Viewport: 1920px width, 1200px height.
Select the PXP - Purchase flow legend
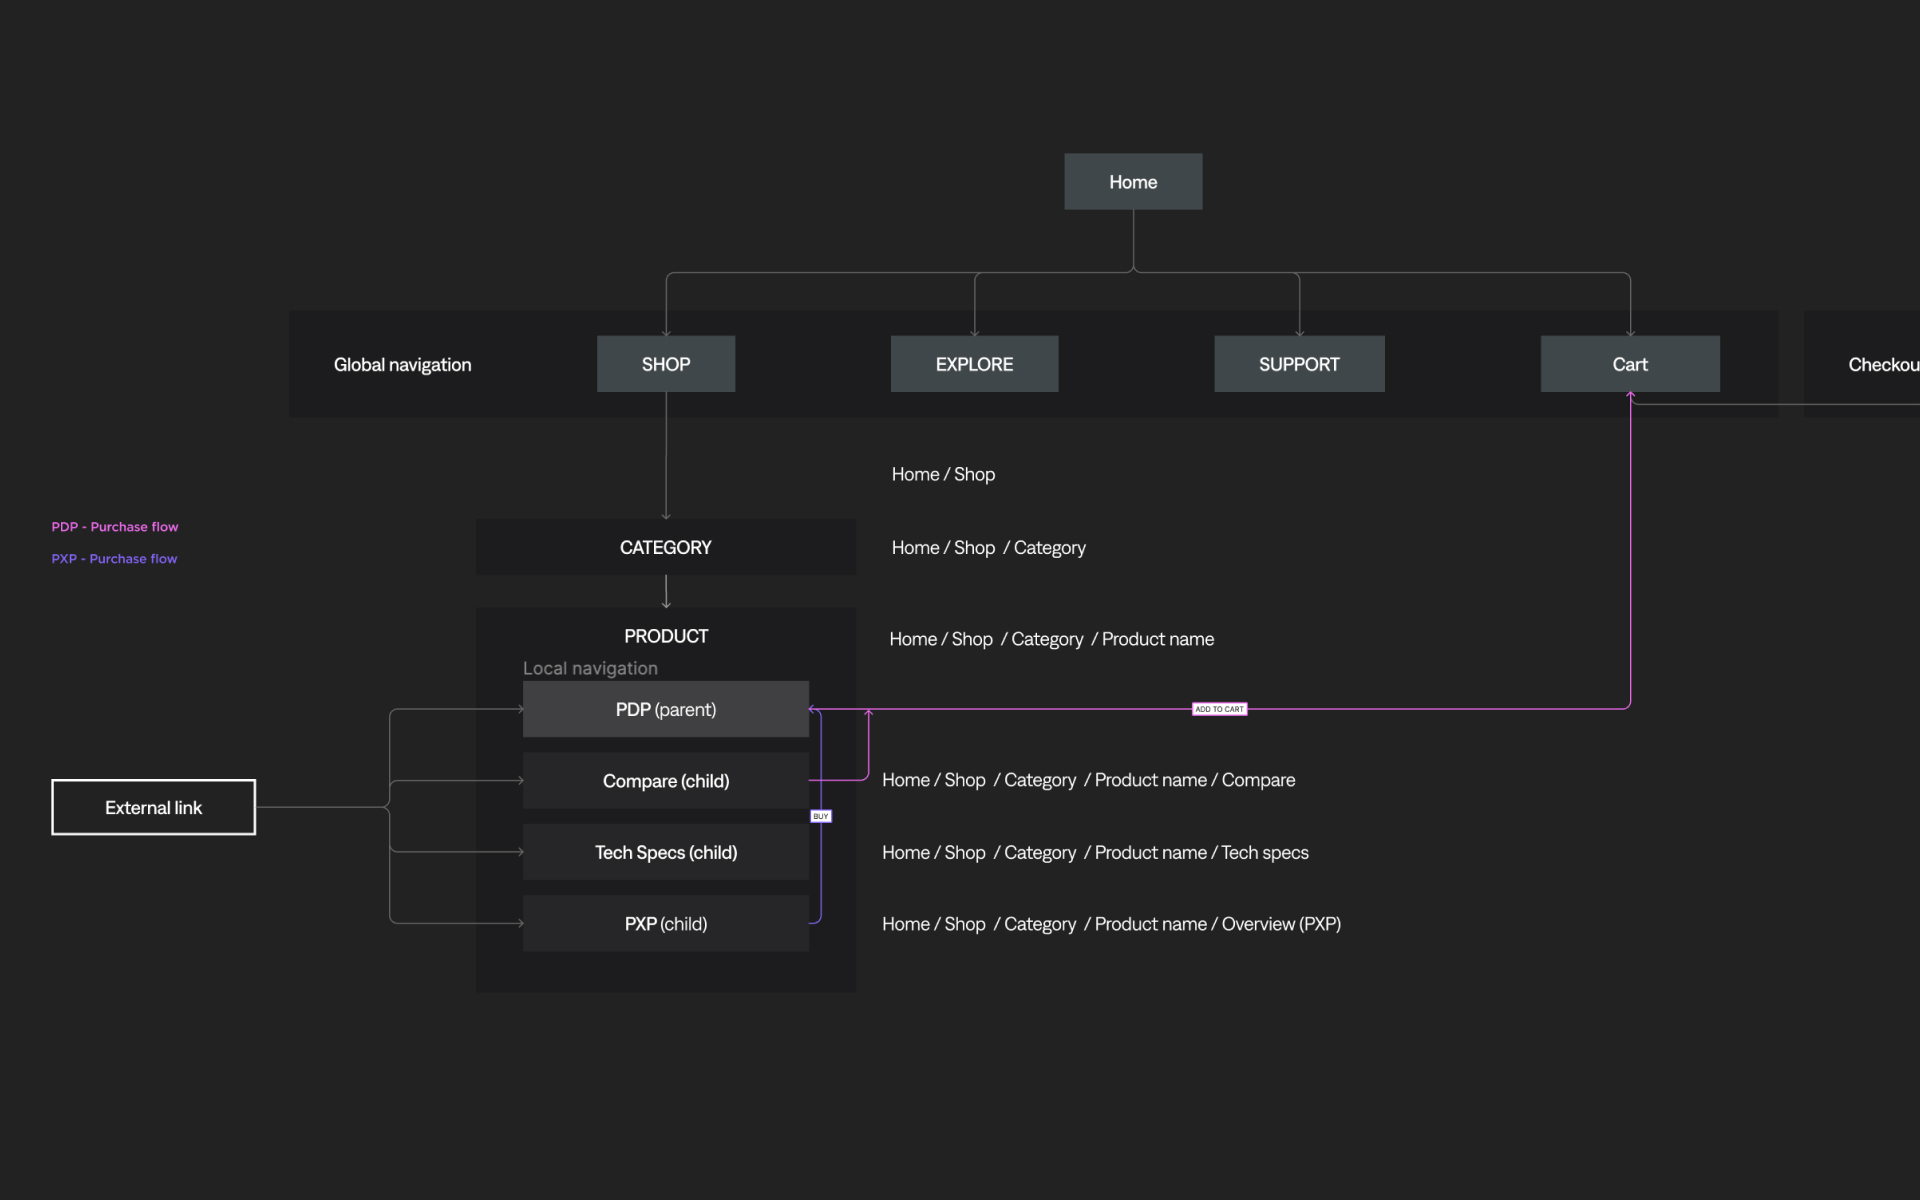(114, 559)
